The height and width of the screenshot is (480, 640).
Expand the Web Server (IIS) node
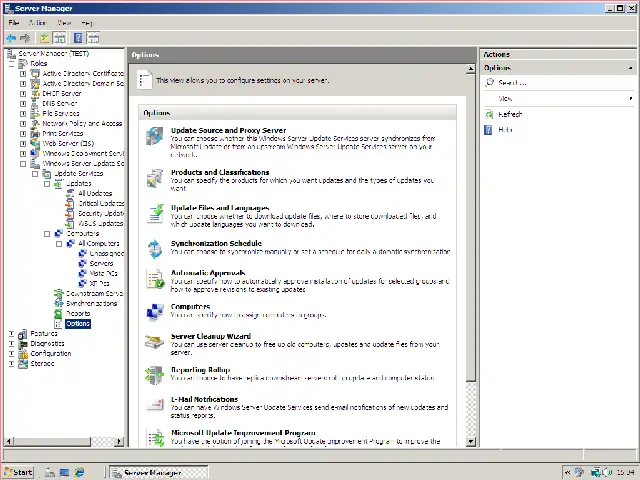[x=23, y=144]
